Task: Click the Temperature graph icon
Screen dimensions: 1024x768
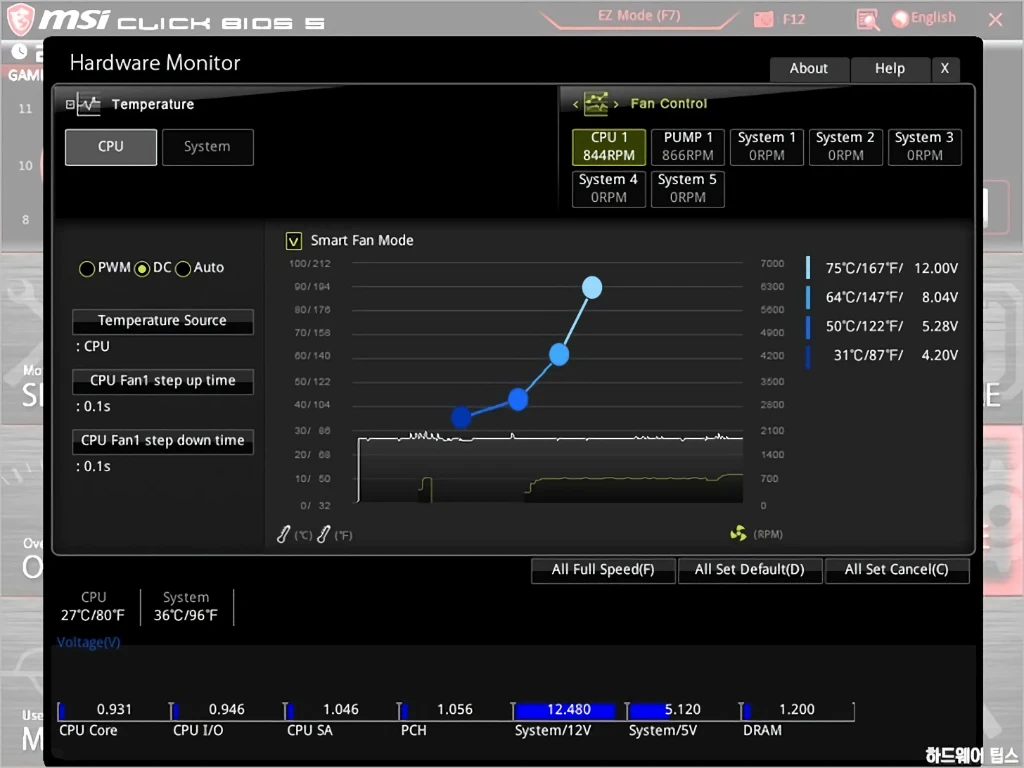Action: click(x=88, y=104)
